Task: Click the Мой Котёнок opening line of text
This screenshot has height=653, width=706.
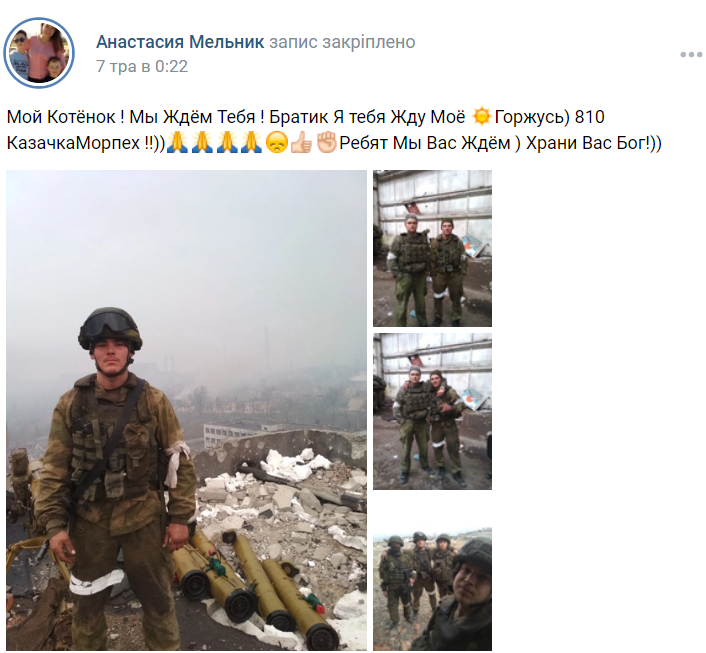Action: pos(65,117)
